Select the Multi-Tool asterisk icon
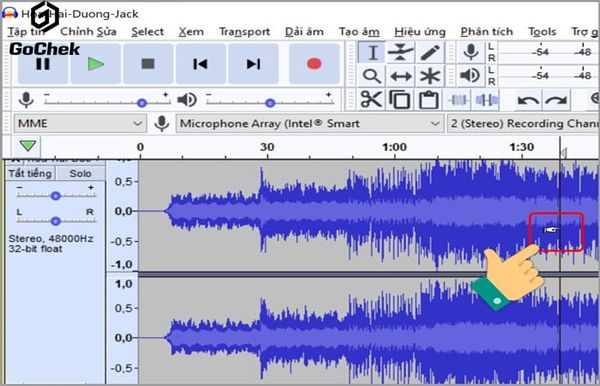Viewport: 600px width, 386px height. pos(429,76)
